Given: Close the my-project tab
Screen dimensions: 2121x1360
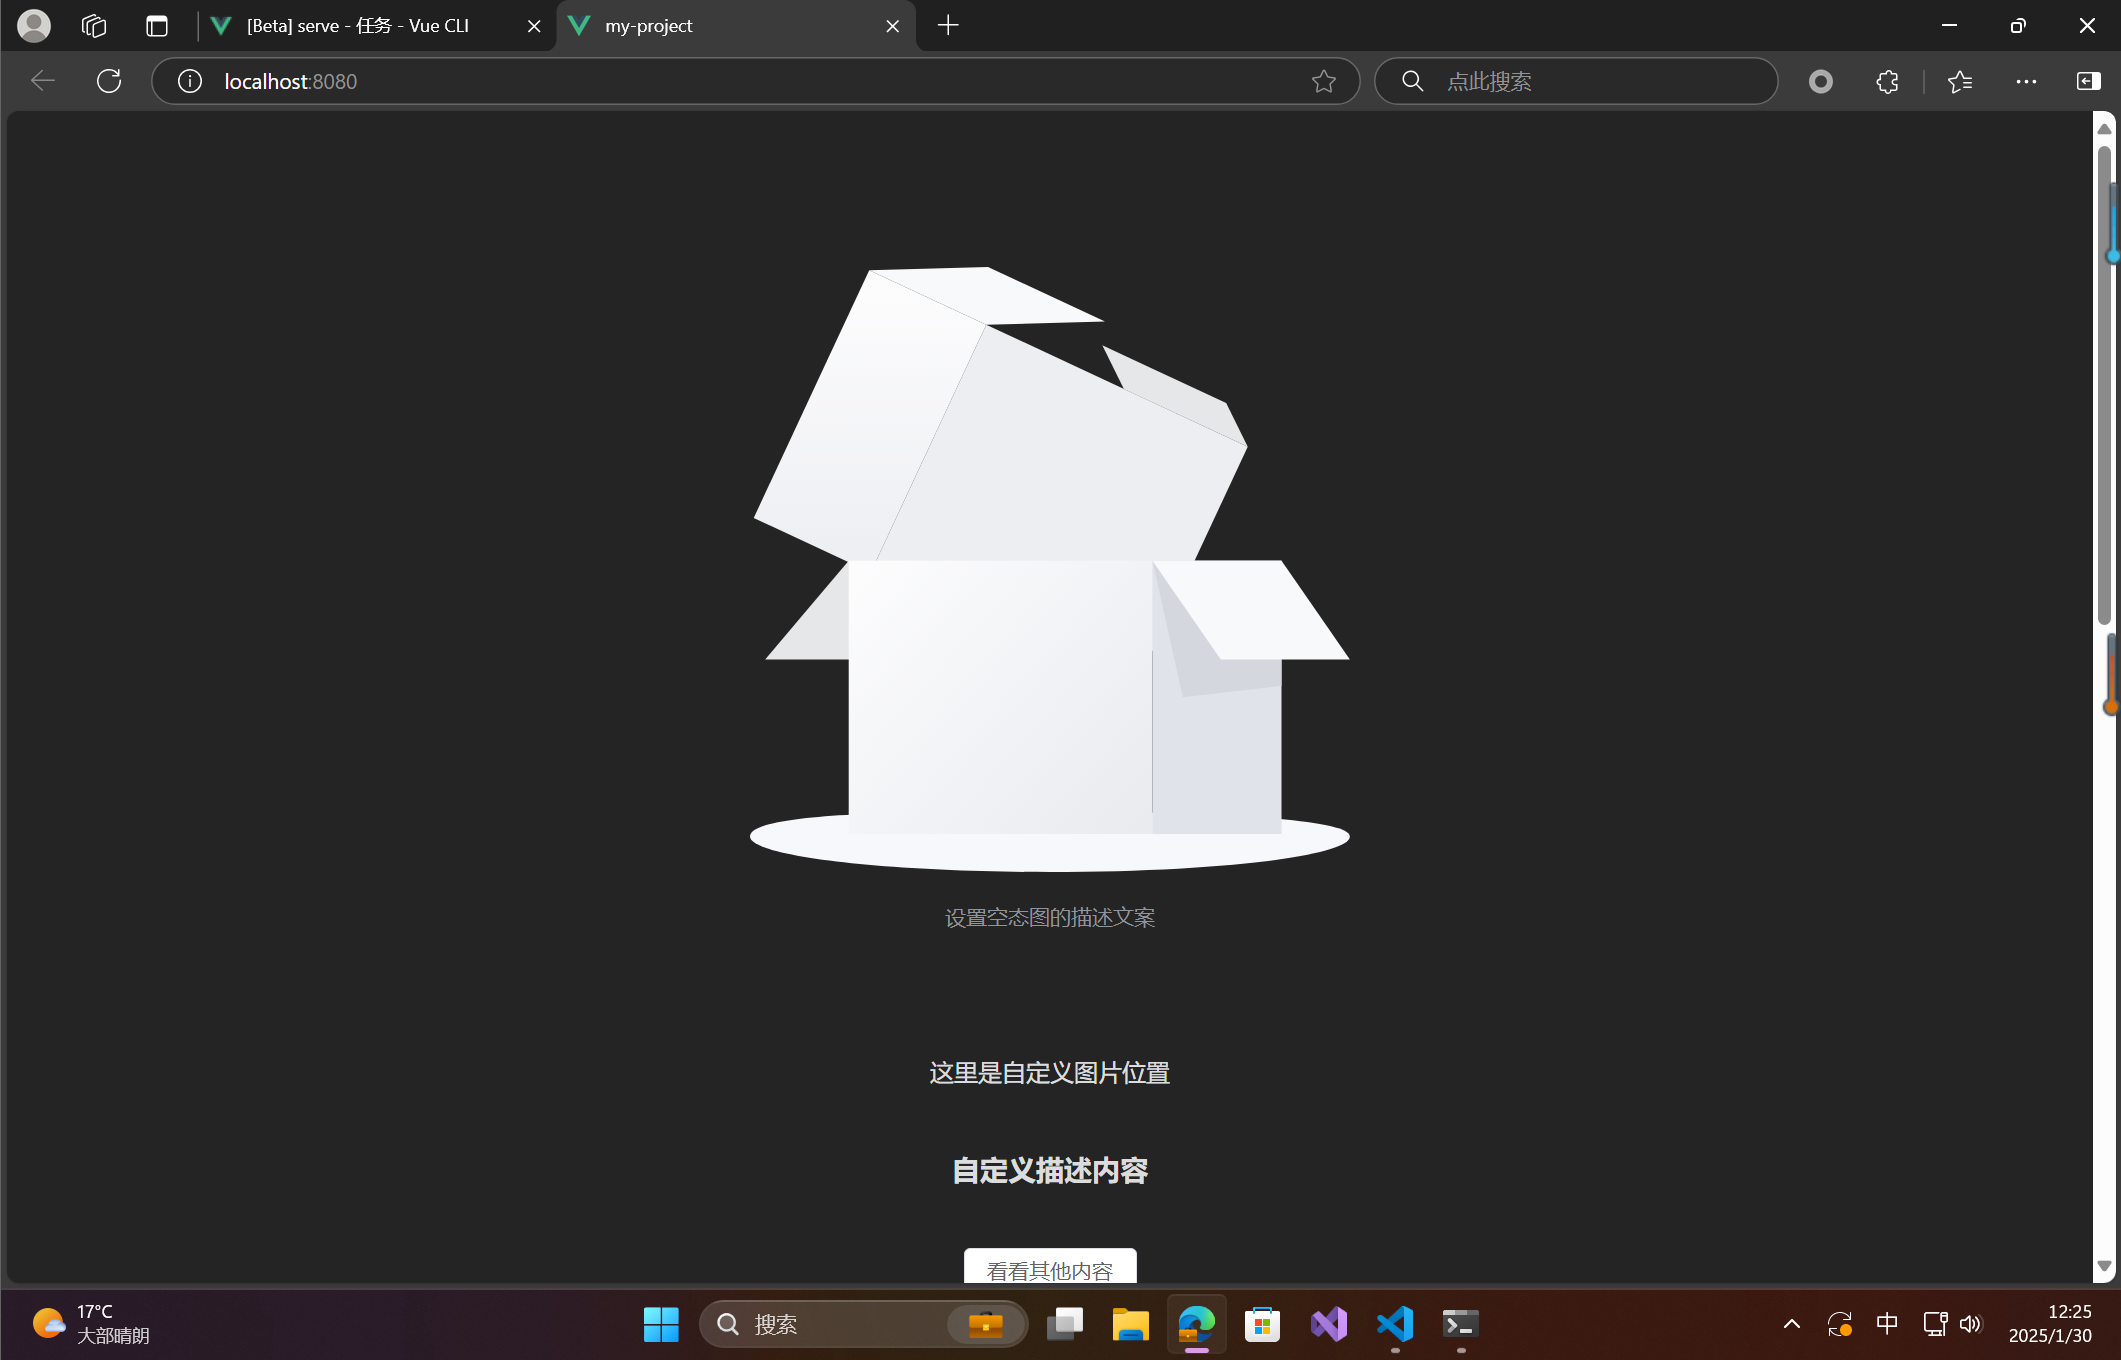Looking at the screenshot, I should 893,26.
